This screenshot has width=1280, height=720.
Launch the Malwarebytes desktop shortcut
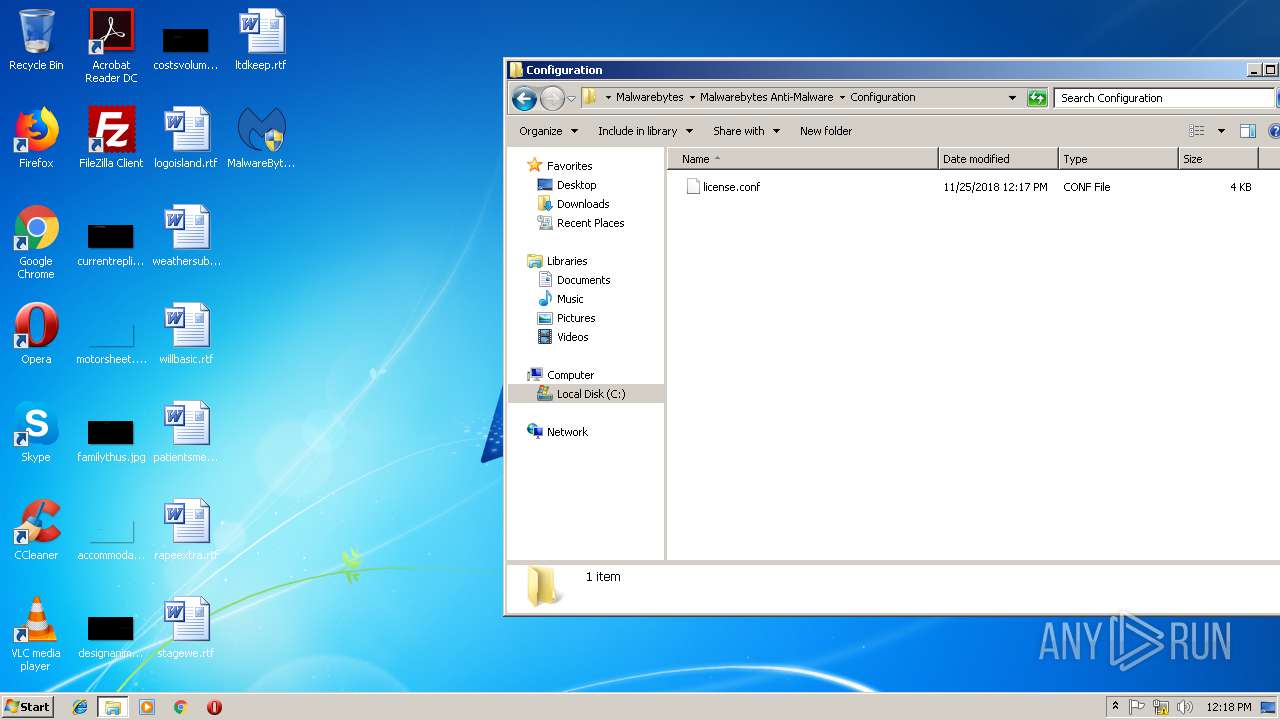(x=261, y=139)
